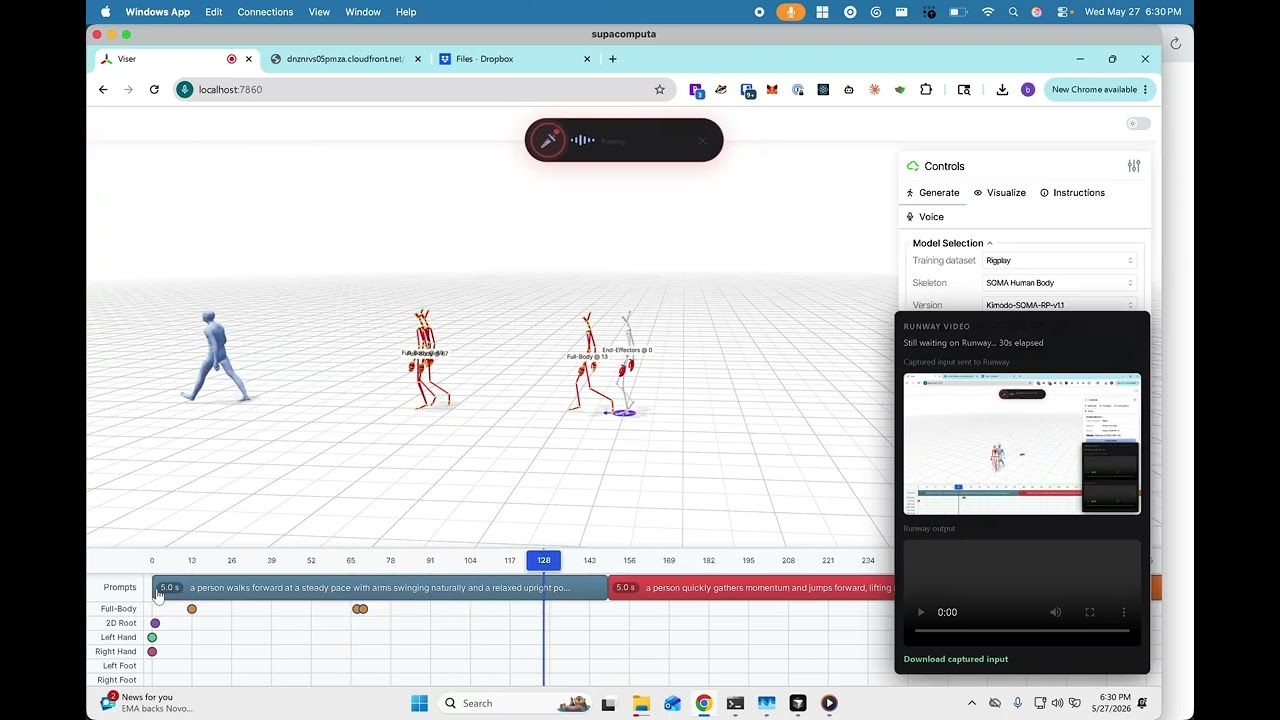The width and height of the screenshot is (1280, 720).
Task: Open the Controls panel settings sliders icon
Action: [1133, 166]
